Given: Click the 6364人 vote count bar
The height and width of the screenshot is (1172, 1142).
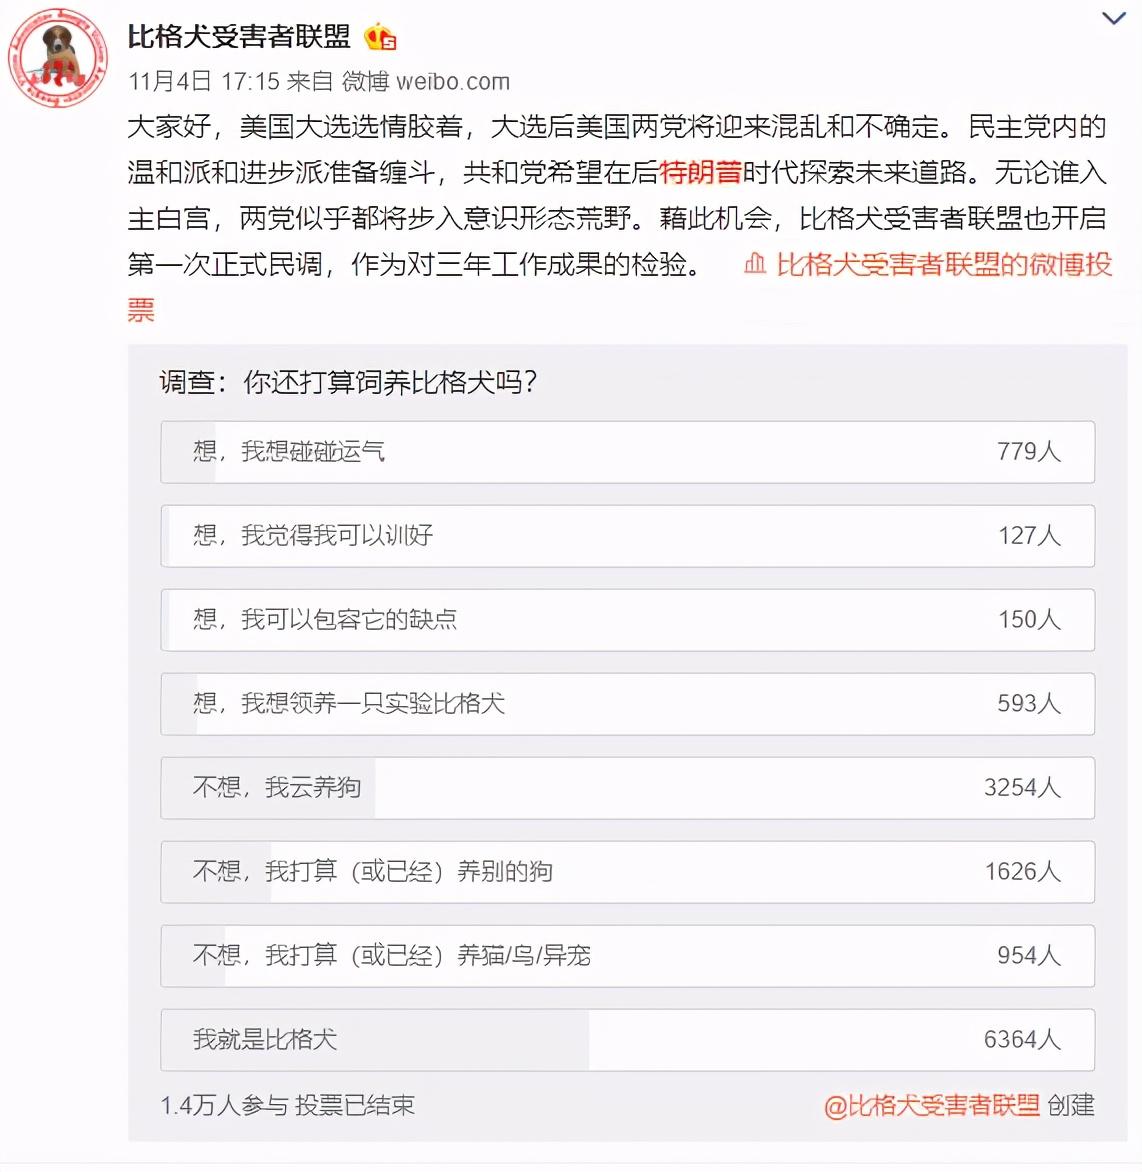Looking at the screenshot, I should click(x=1022, y=1040).
